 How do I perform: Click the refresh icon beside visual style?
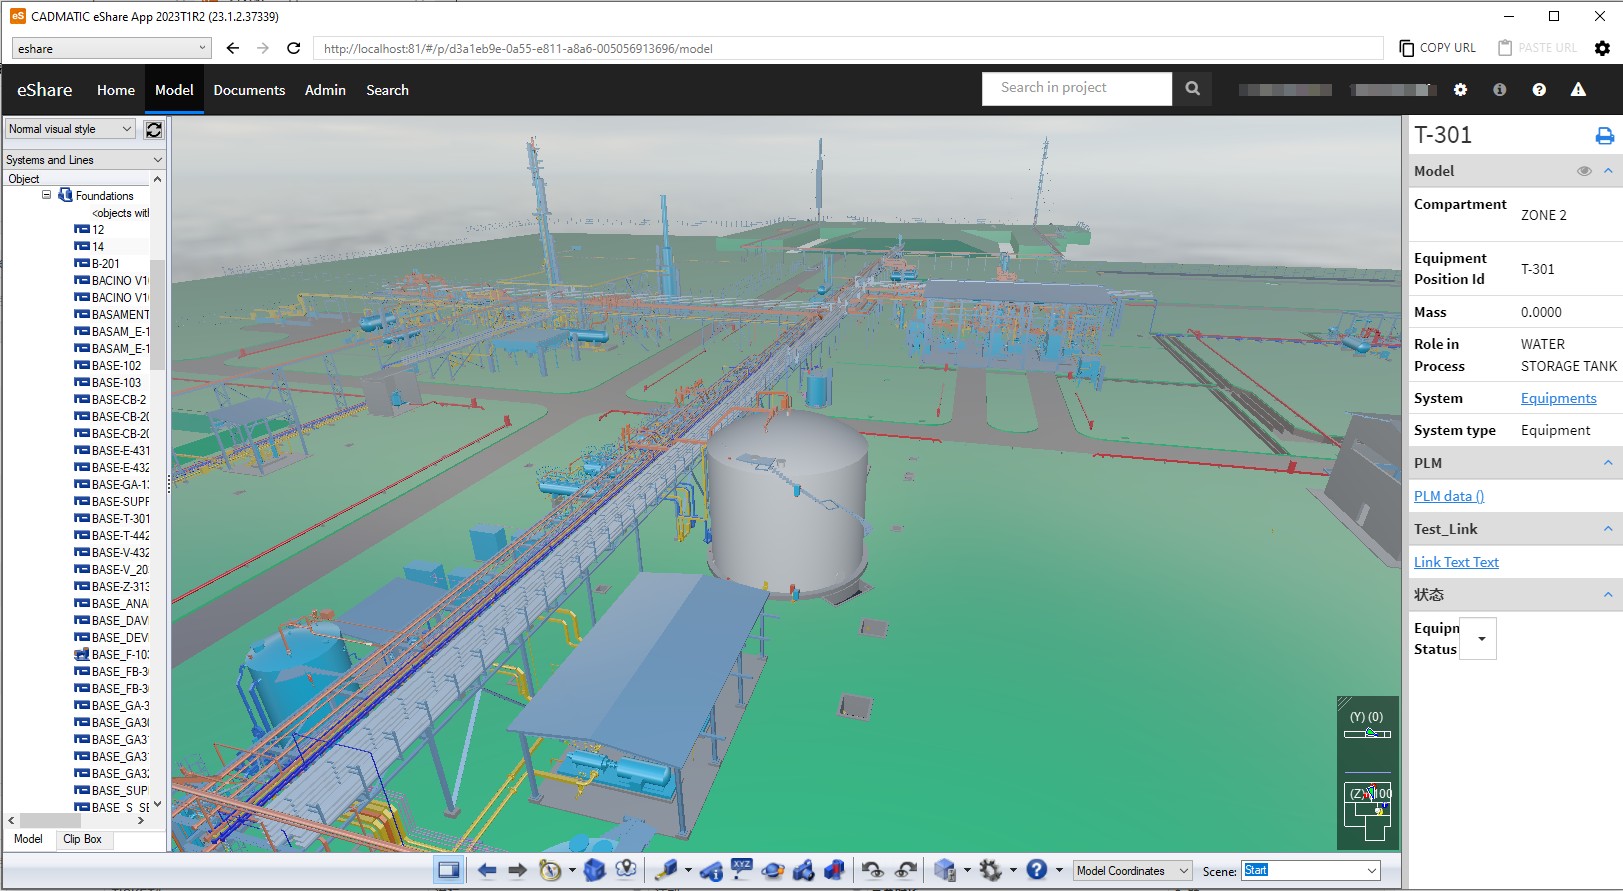(153, 130)
